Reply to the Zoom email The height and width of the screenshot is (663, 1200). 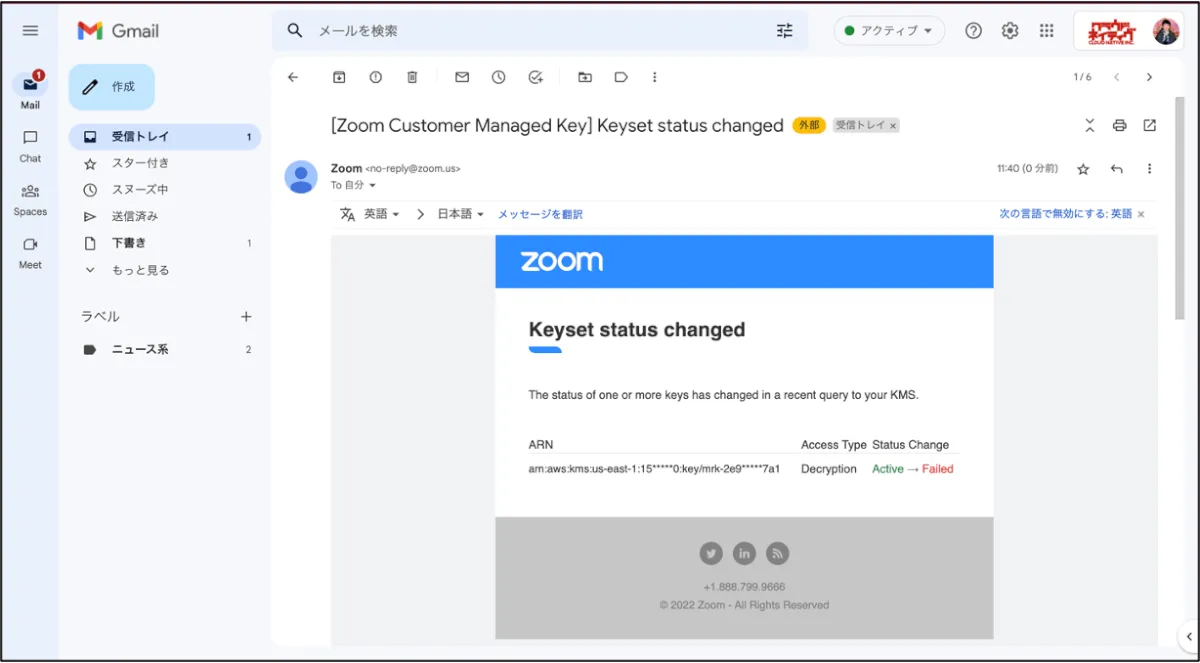coord(1117,169)
